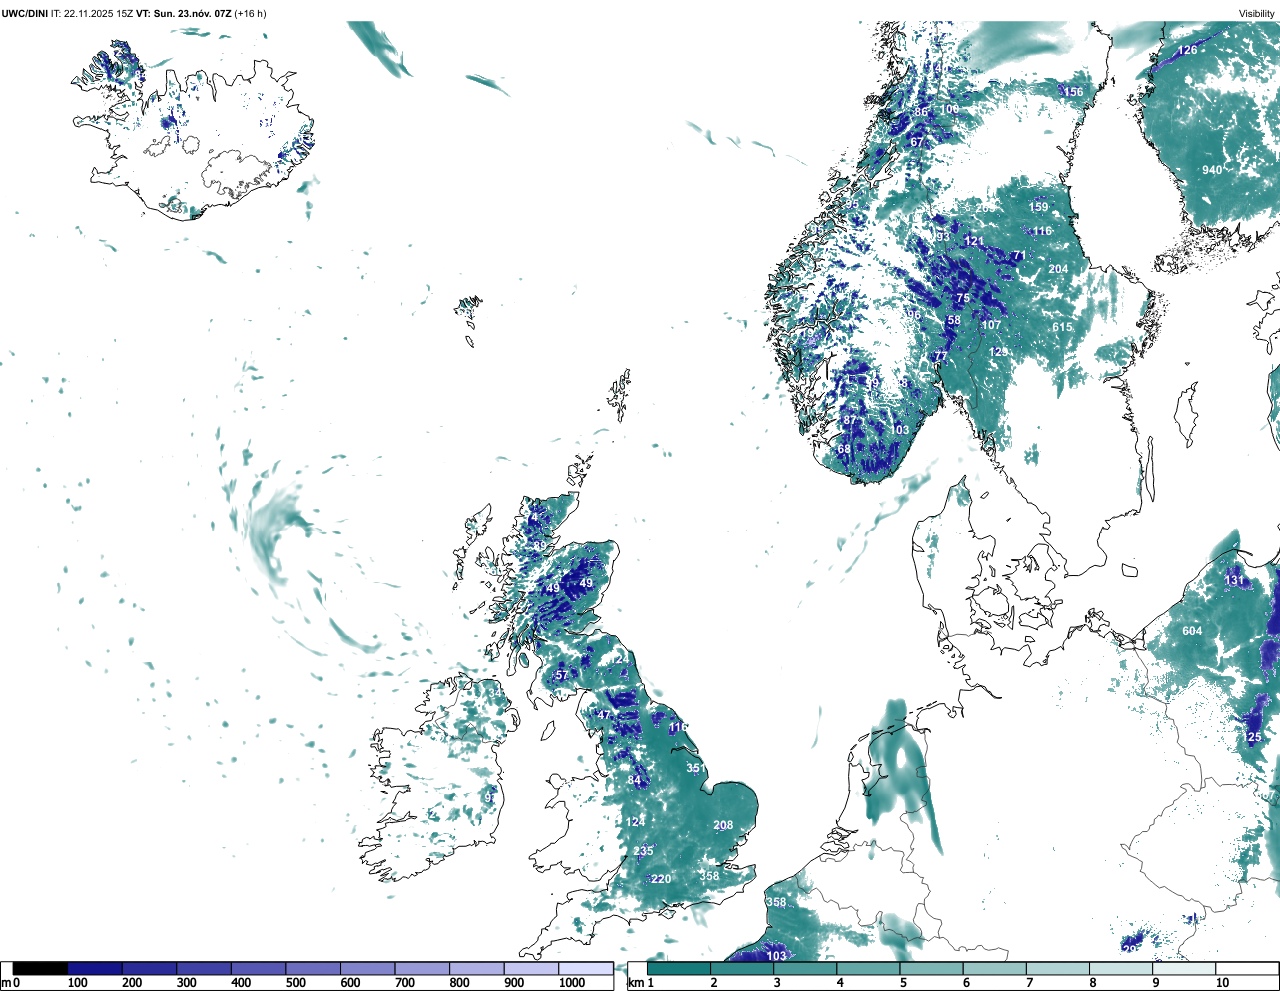Click the 220 value in southern England

pyautogui.click(x=661, y=879)
